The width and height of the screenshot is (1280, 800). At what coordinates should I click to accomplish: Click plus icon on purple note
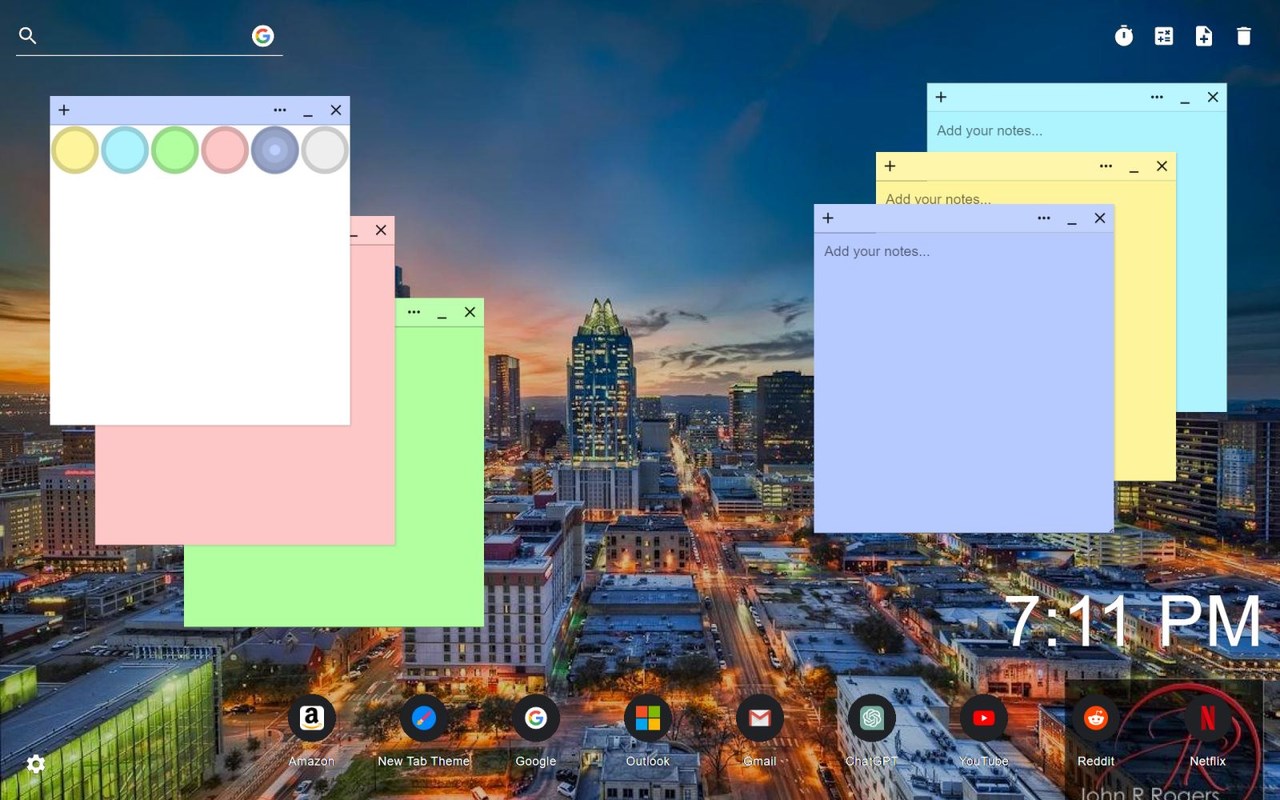tap(828, 218)
